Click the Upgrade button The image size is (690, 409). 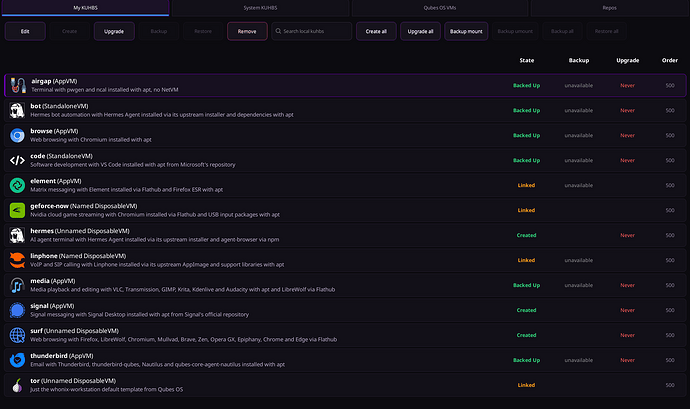coord(114,31)
